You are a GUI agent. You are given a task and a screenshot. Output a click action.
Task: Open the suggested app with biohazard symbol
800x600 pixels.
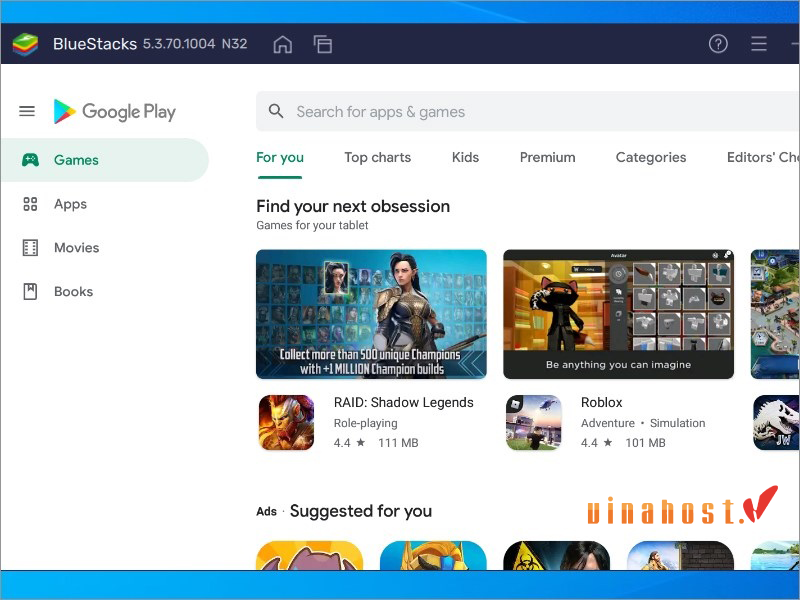pyautogui.click(x=557, y=555)
